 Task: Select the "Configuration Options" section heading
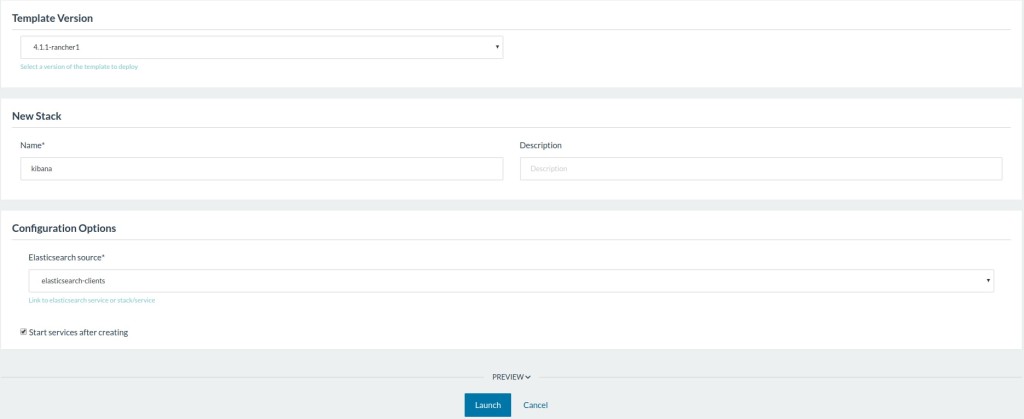click(63, 228)
